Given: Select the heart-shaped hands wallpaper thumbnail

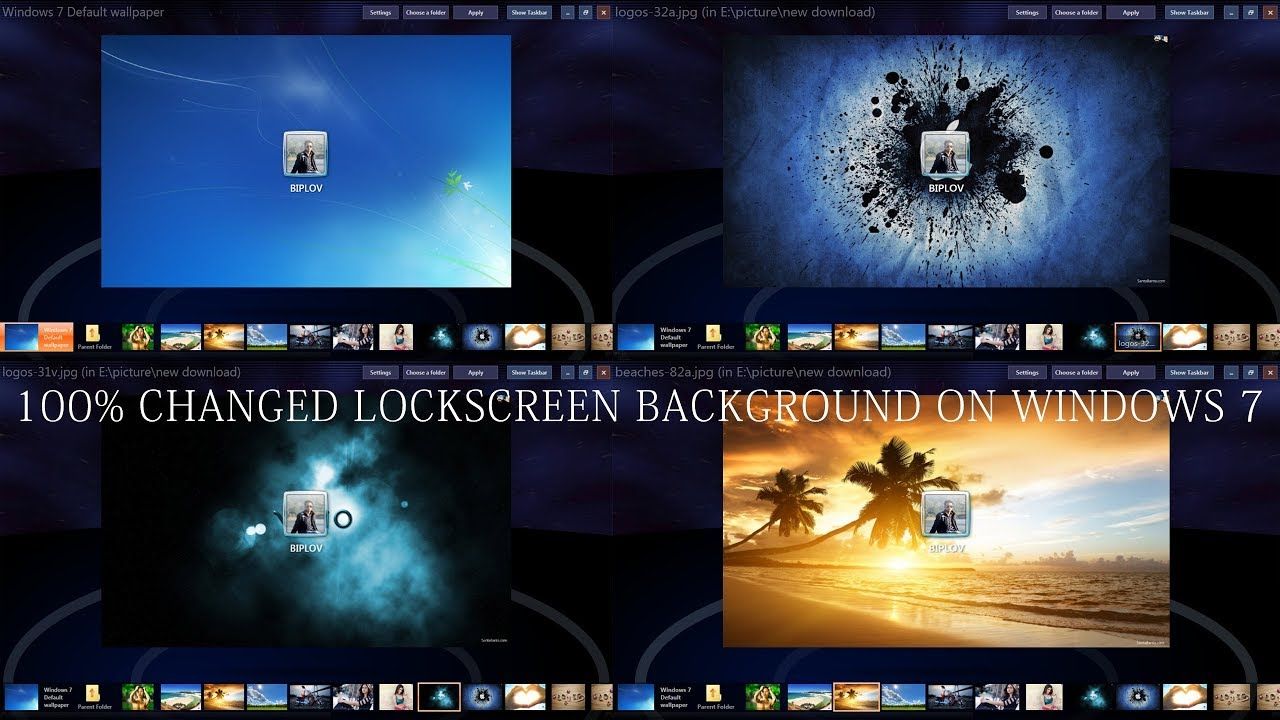Looking at the screenshot, I should 1185,337.
